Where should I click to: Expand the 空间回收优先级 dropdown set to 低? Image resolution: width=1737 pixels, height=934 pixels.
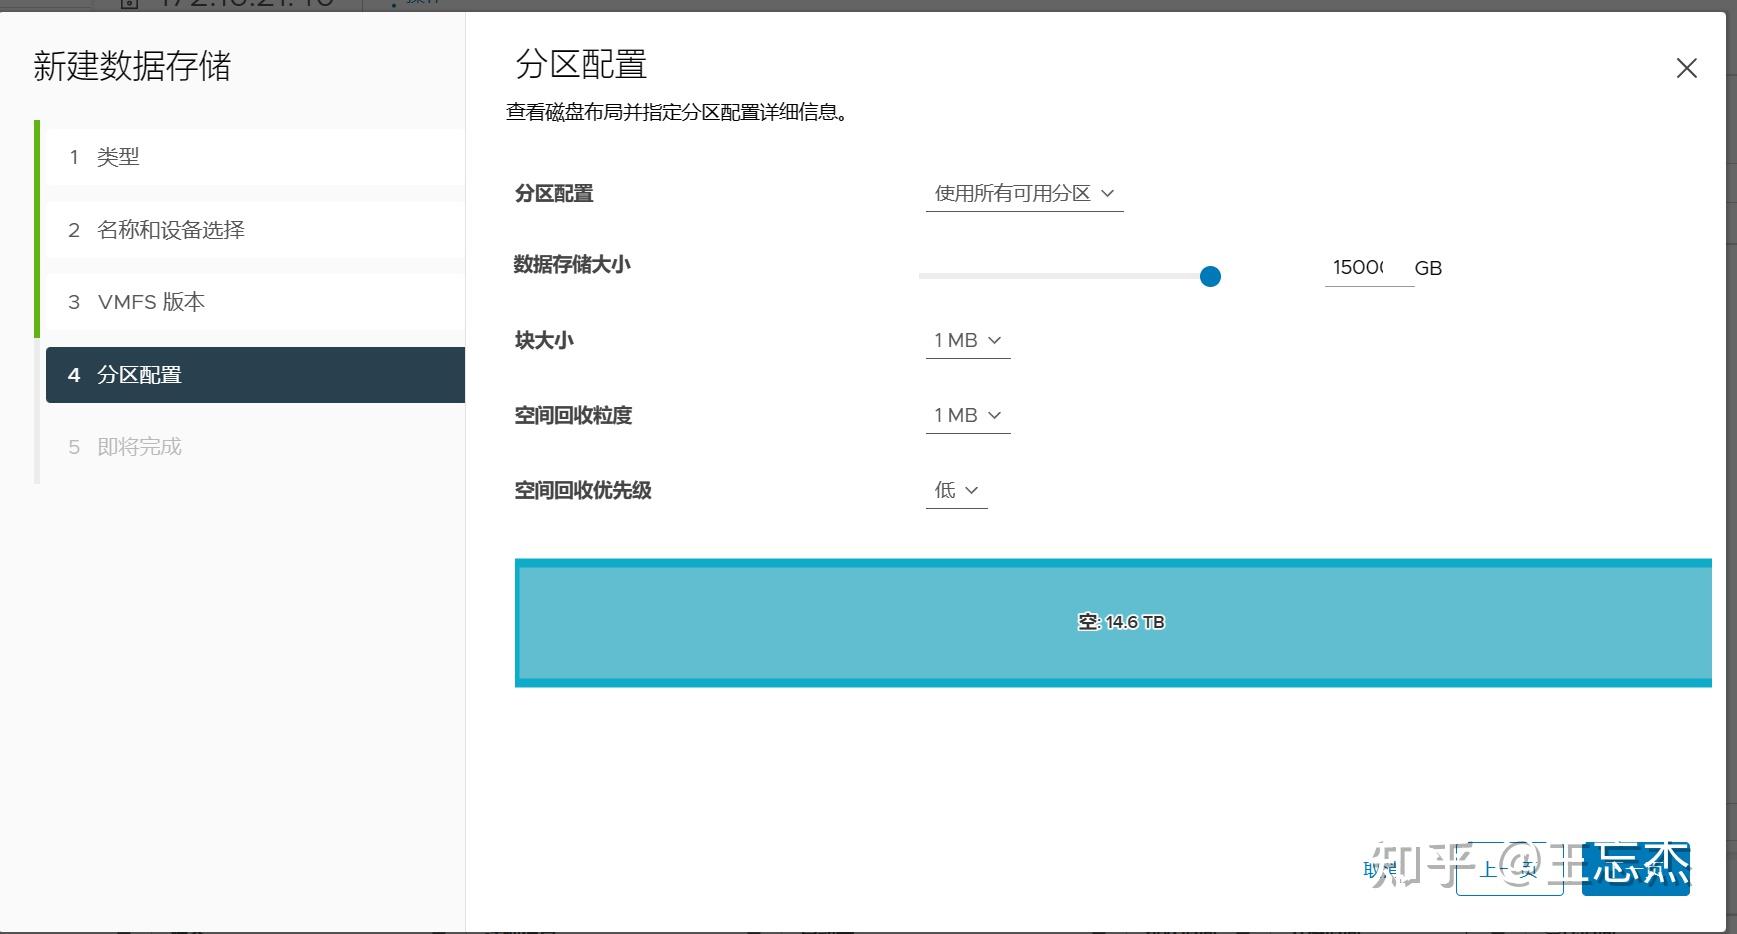click(x=955, y=490)
